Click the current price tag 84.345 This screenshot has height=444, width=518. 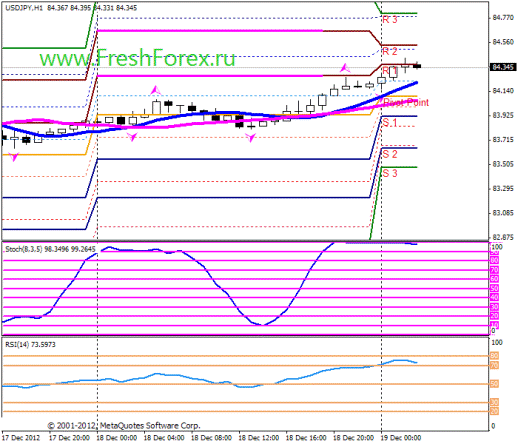click(503, 67)
